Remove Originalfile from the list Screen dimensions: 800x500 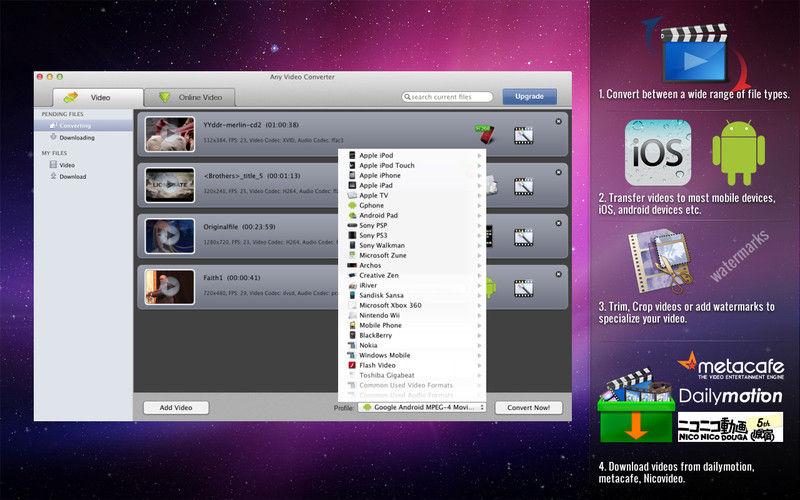pyautogui.click(x=558, y=223)
